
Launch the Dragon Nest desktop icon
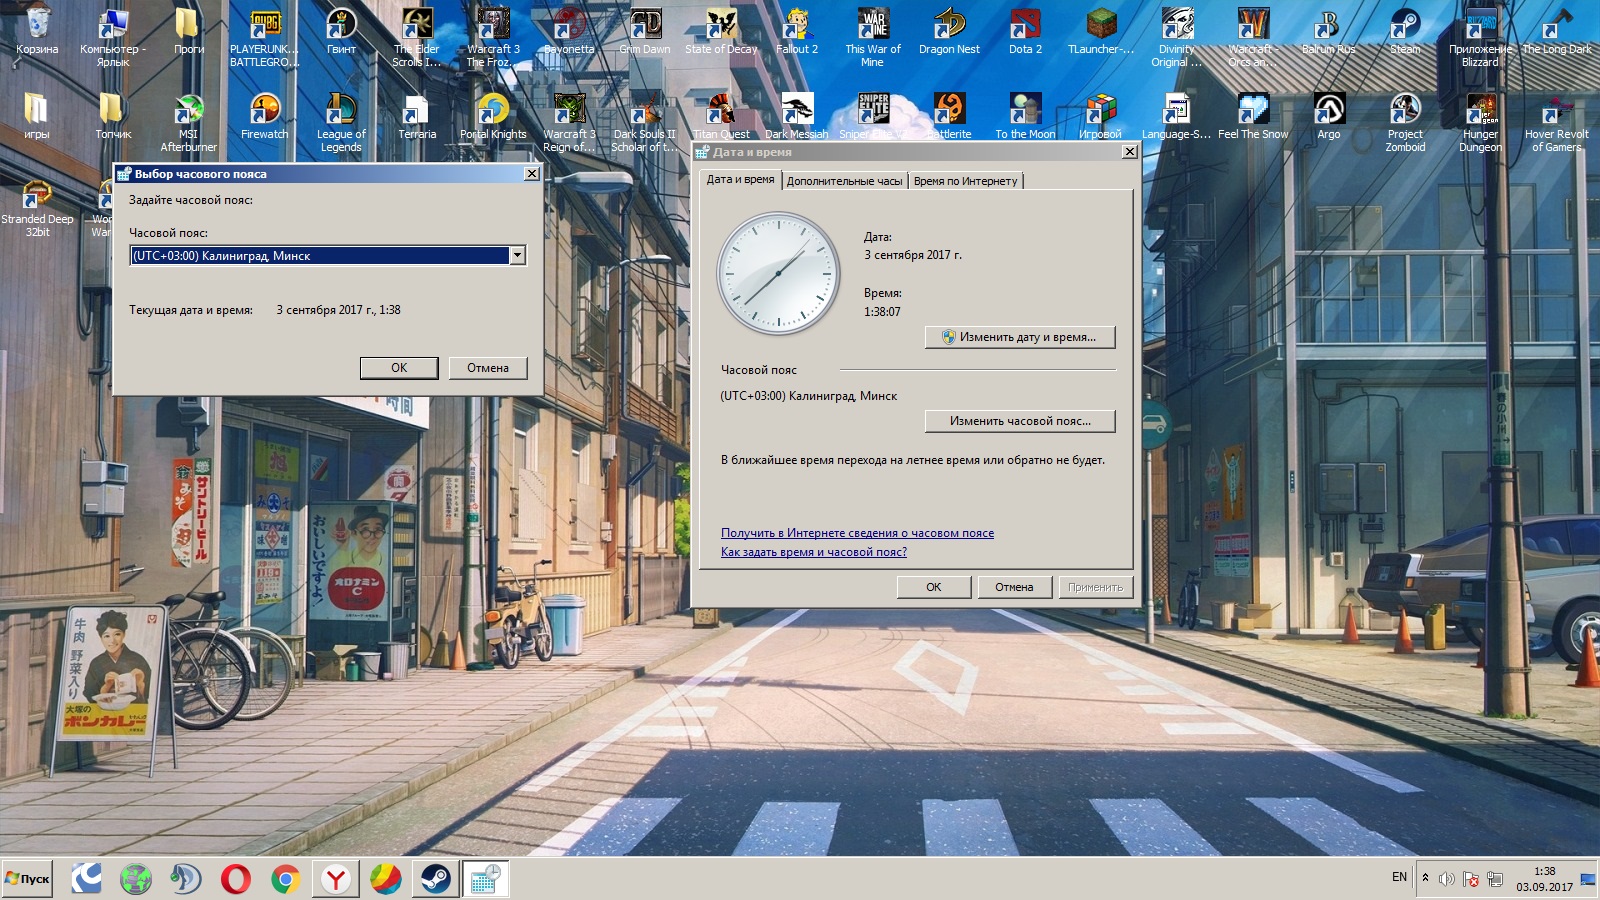click(949, 32)
